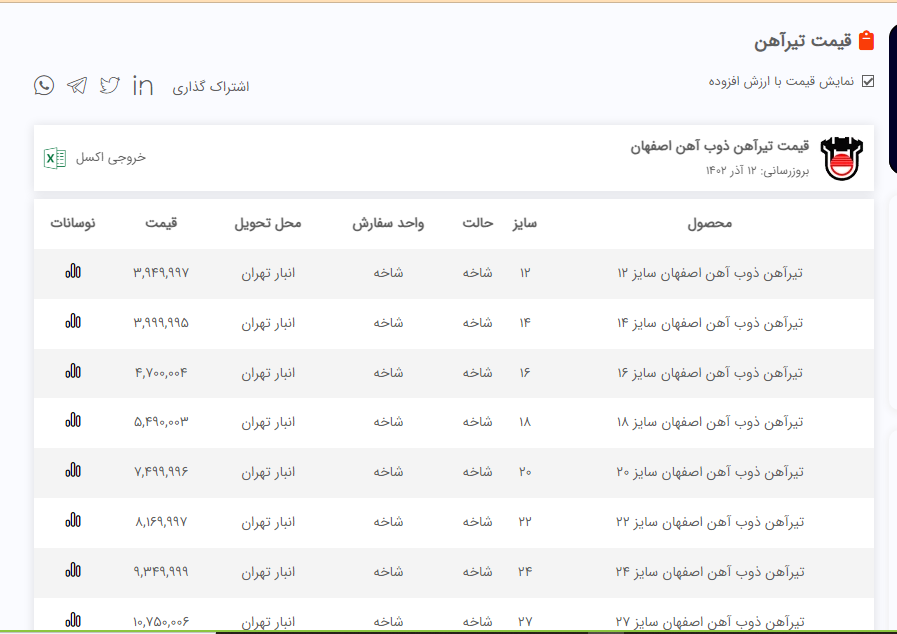The image size is (897, 634).
Task: Open price chart for size 12 beam
Action: coord(73,271)
